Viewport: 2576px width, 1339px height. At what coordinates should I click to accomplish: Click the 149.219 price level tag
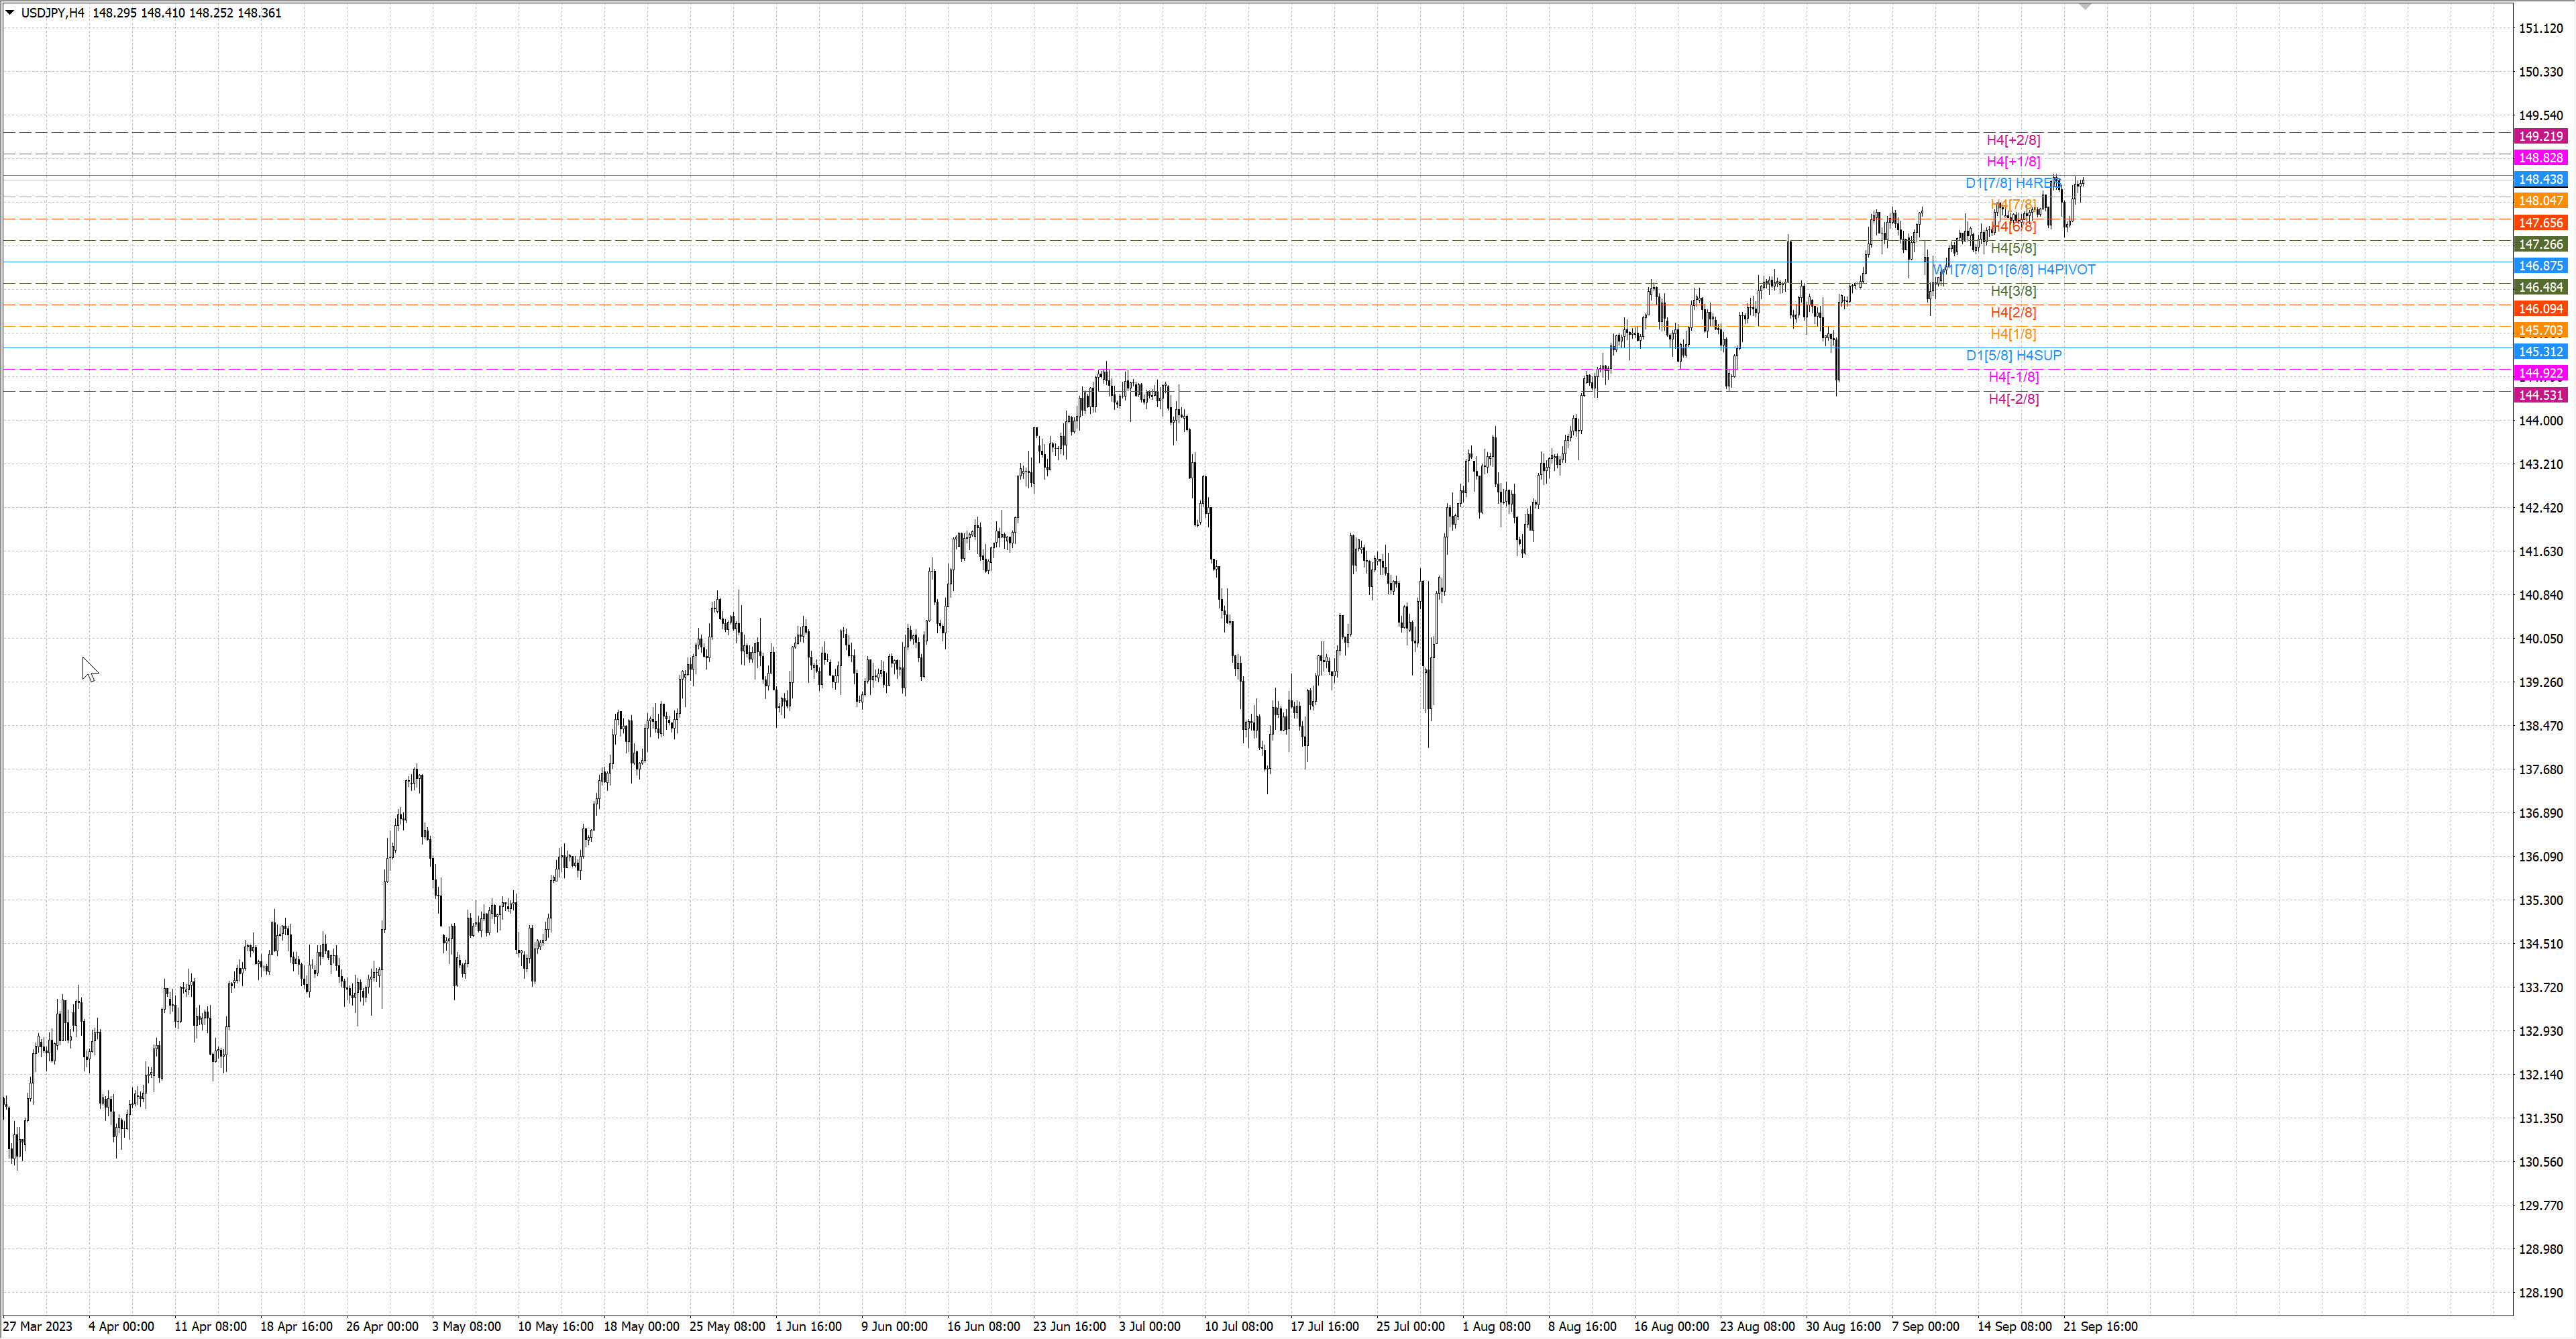pos(2540,136)
